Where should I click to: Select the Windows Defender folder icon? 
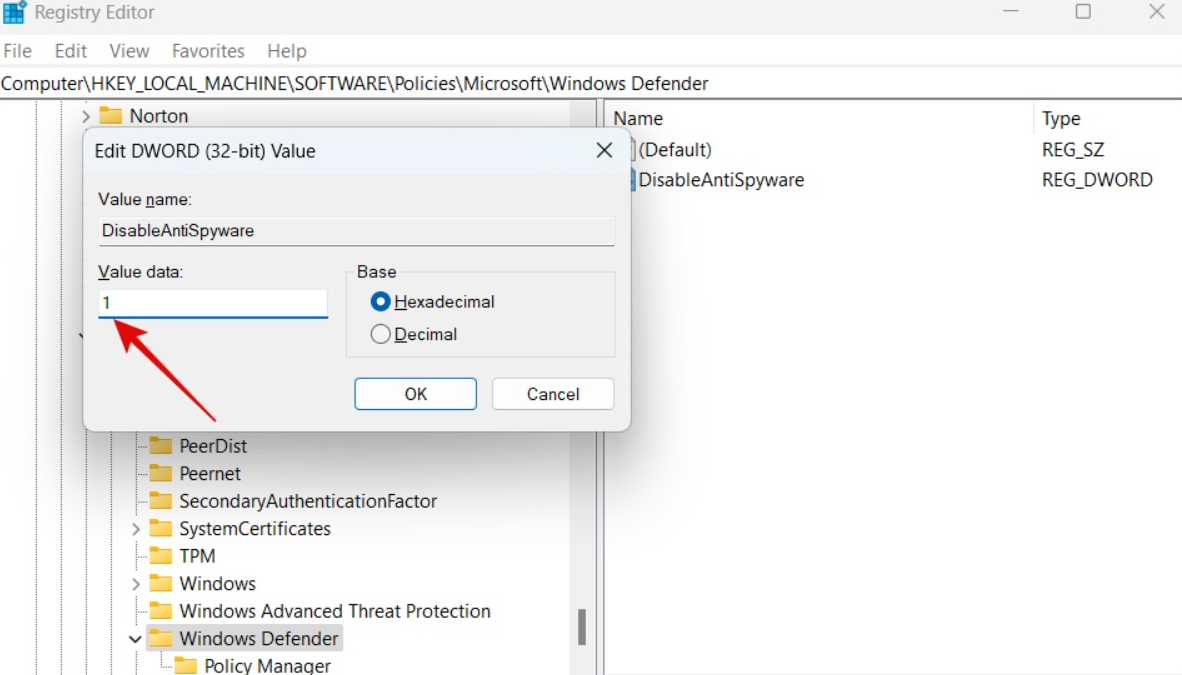coord(161,638)
